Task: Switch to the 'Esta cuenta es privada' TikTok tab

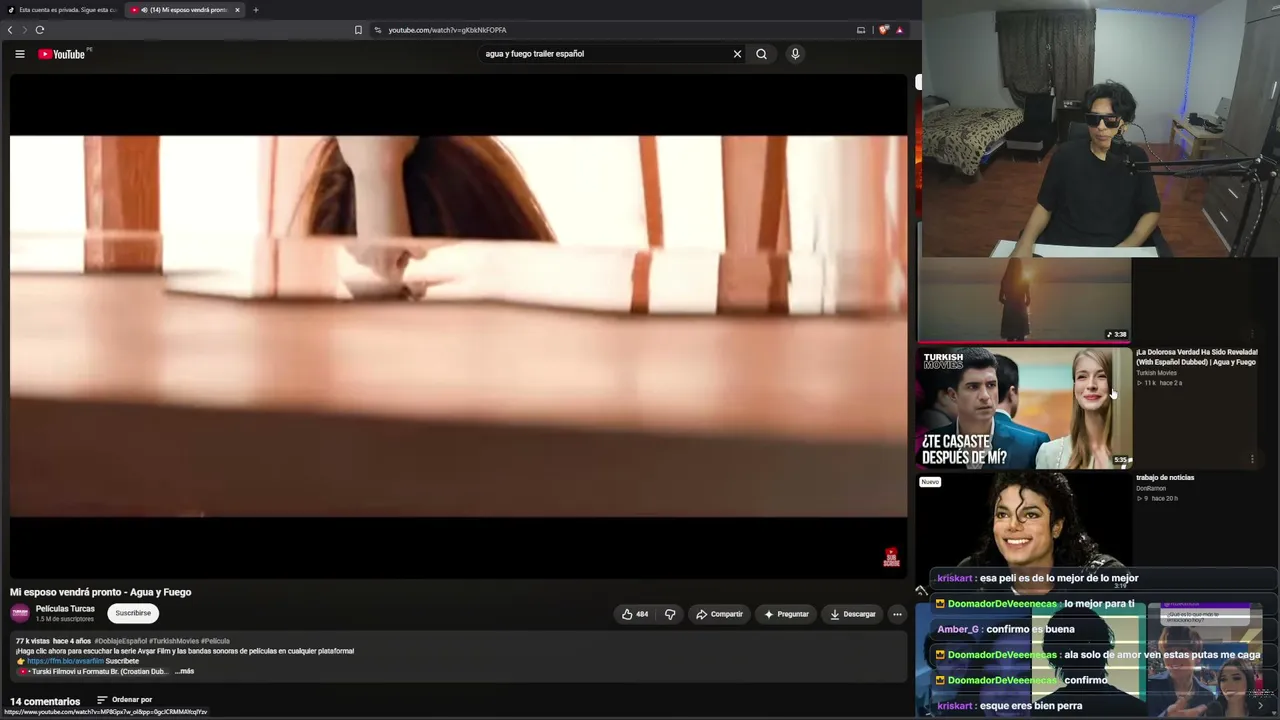Action: coord(62,10)
